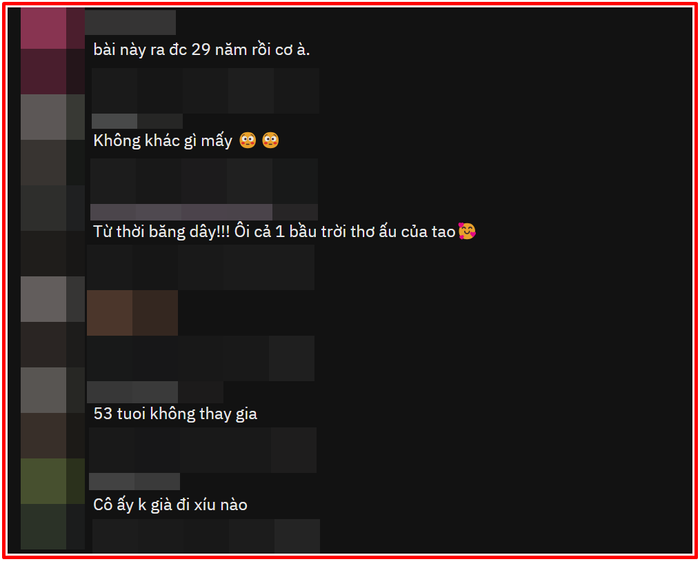700x561 pixels.
Task: Click the "Từ thời băng dây!!!" comment
Action: (x=274, y=232)
